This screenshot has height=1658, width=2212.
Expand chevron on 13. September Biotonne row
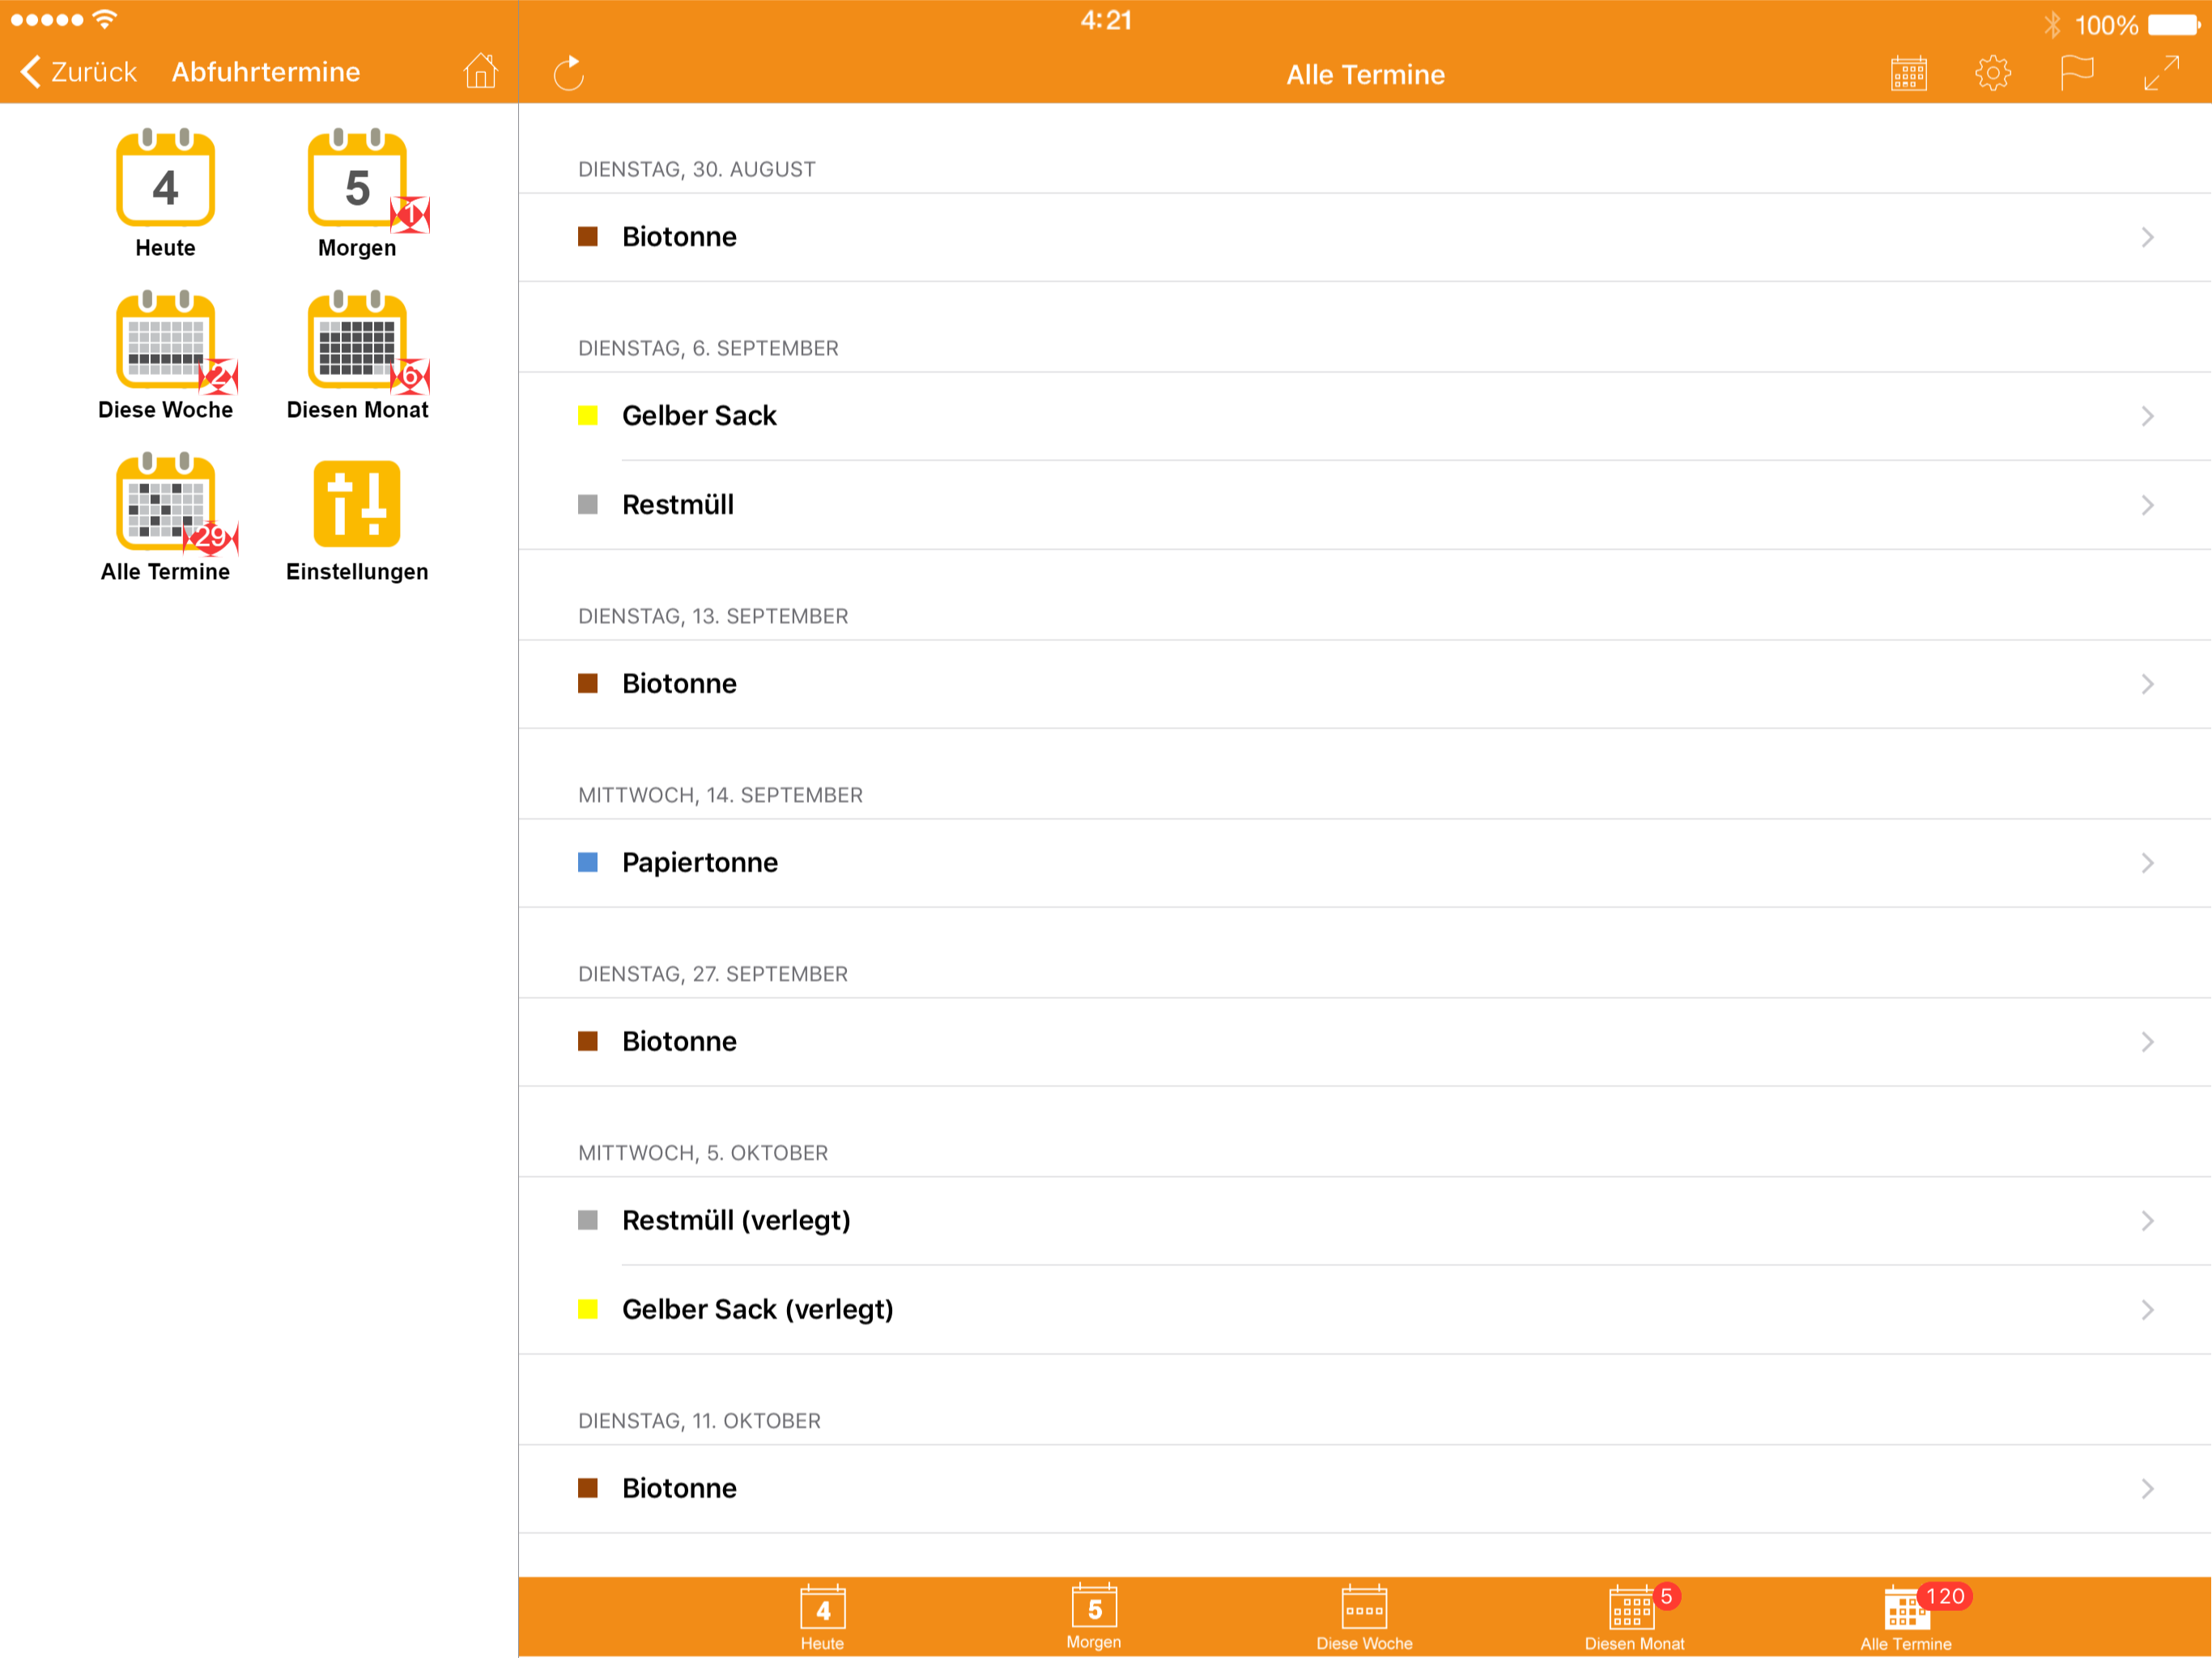point(2147,684)
